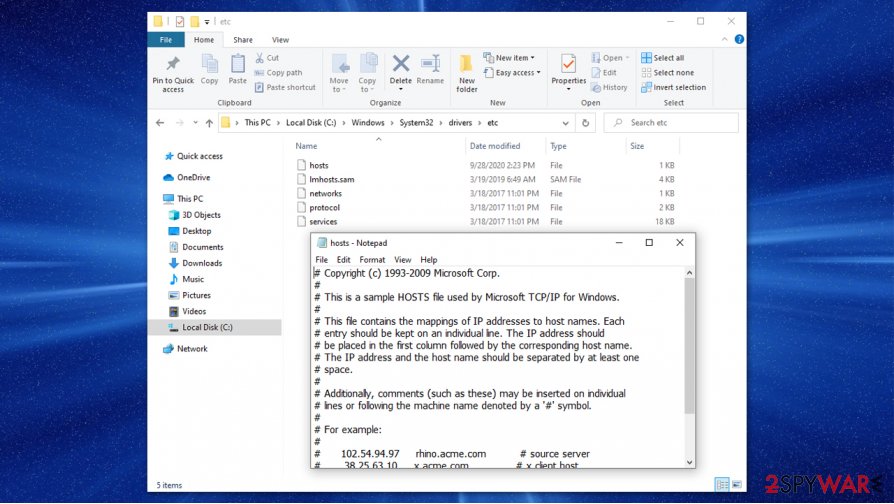Click in Search etc field
Screen dimensions: 894x504
[x=671, y=123]
